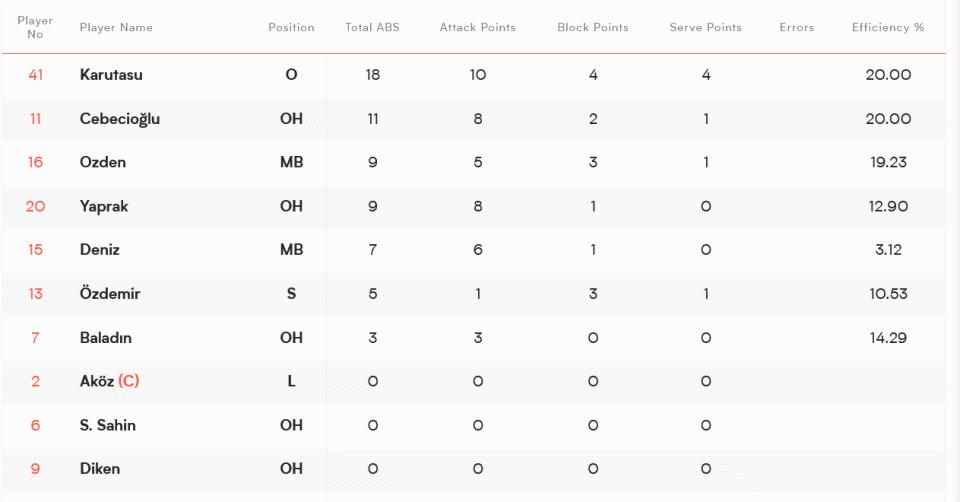Open captain Aköz (C) row
Viewport: 960px width, 502px height.
pos(474,381)
